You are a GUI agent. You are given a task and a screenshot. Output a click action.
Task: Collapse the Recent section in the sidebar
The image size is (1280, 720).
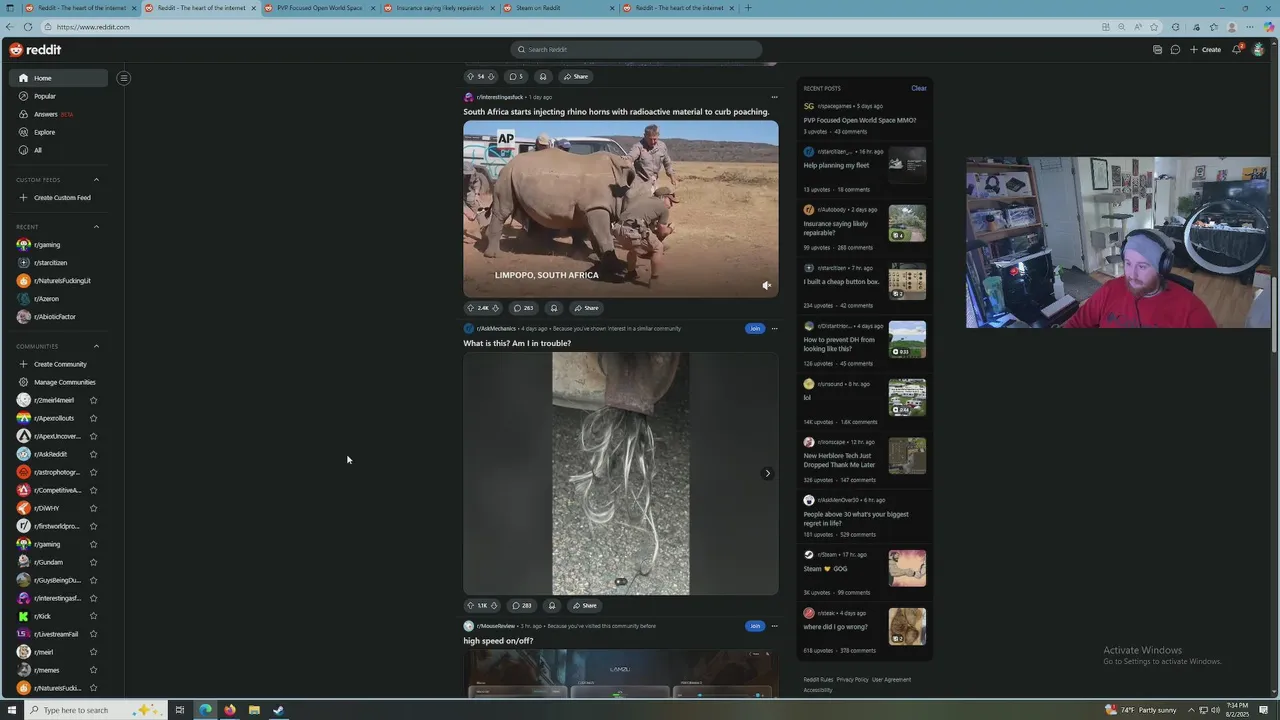(96, 227)
